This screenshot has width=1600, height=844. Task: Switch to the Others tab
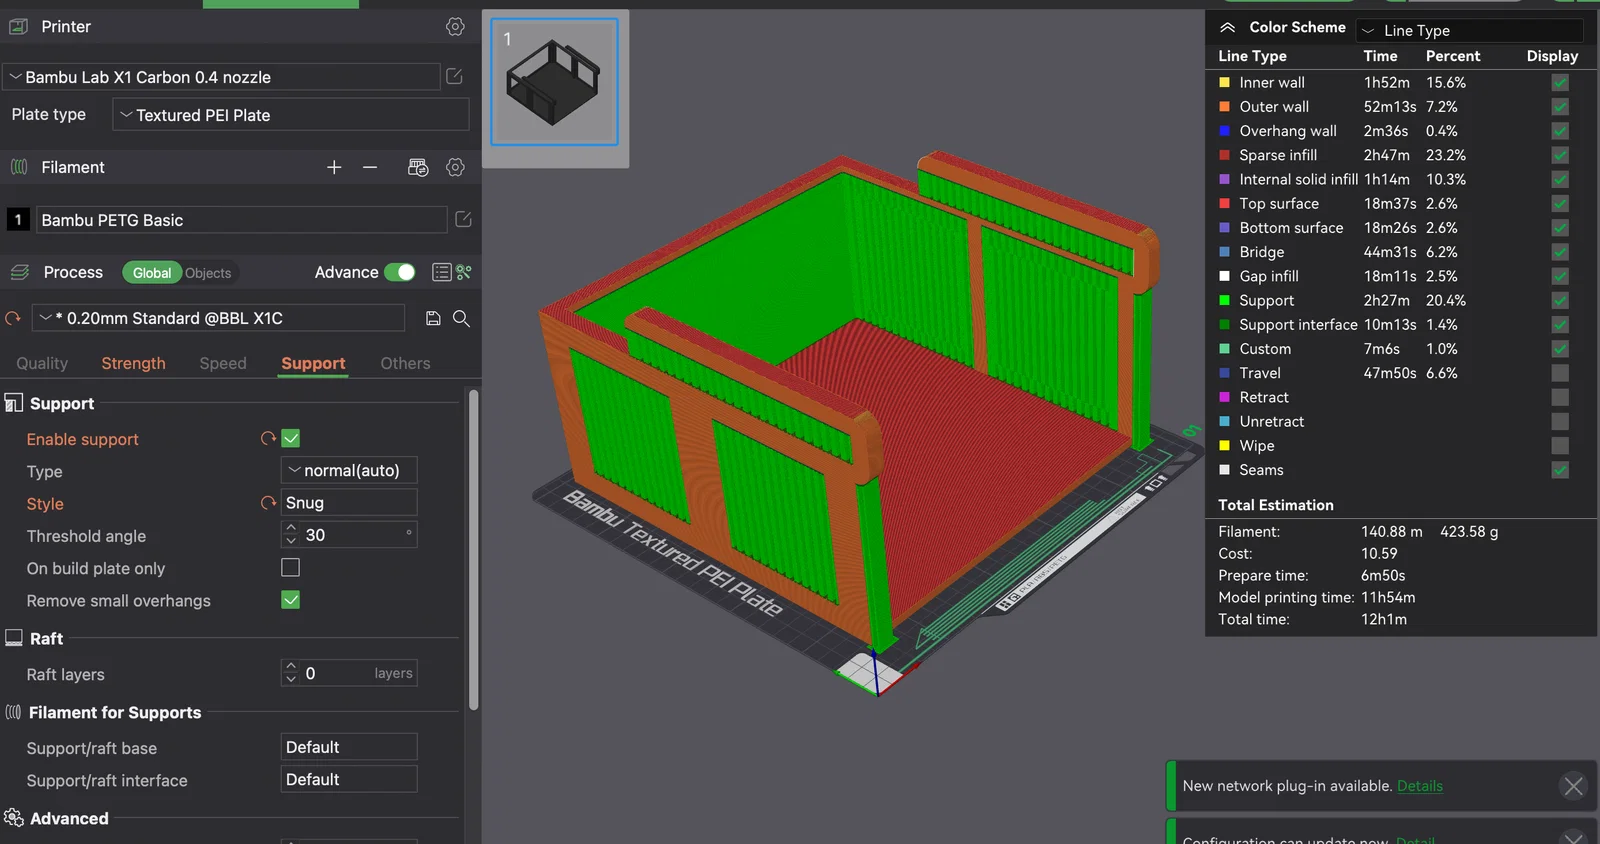pyautogui.click(x=405, y=363)
